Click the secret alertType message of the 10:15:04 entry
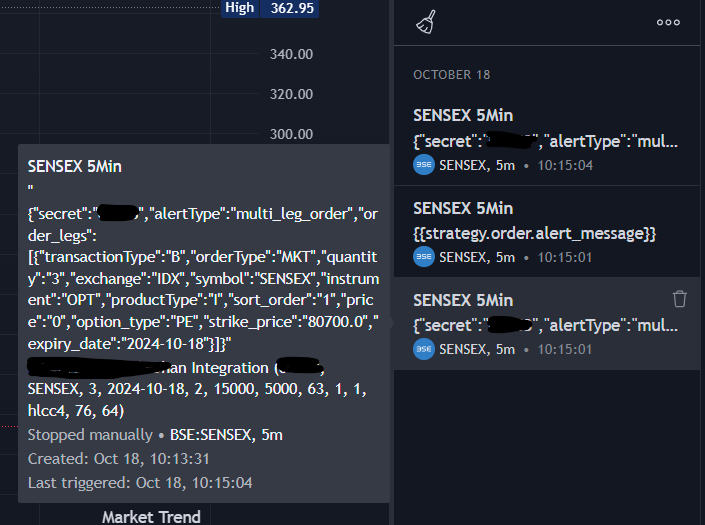705x525 pixels. pyautogui.click(x=545, y=142)
